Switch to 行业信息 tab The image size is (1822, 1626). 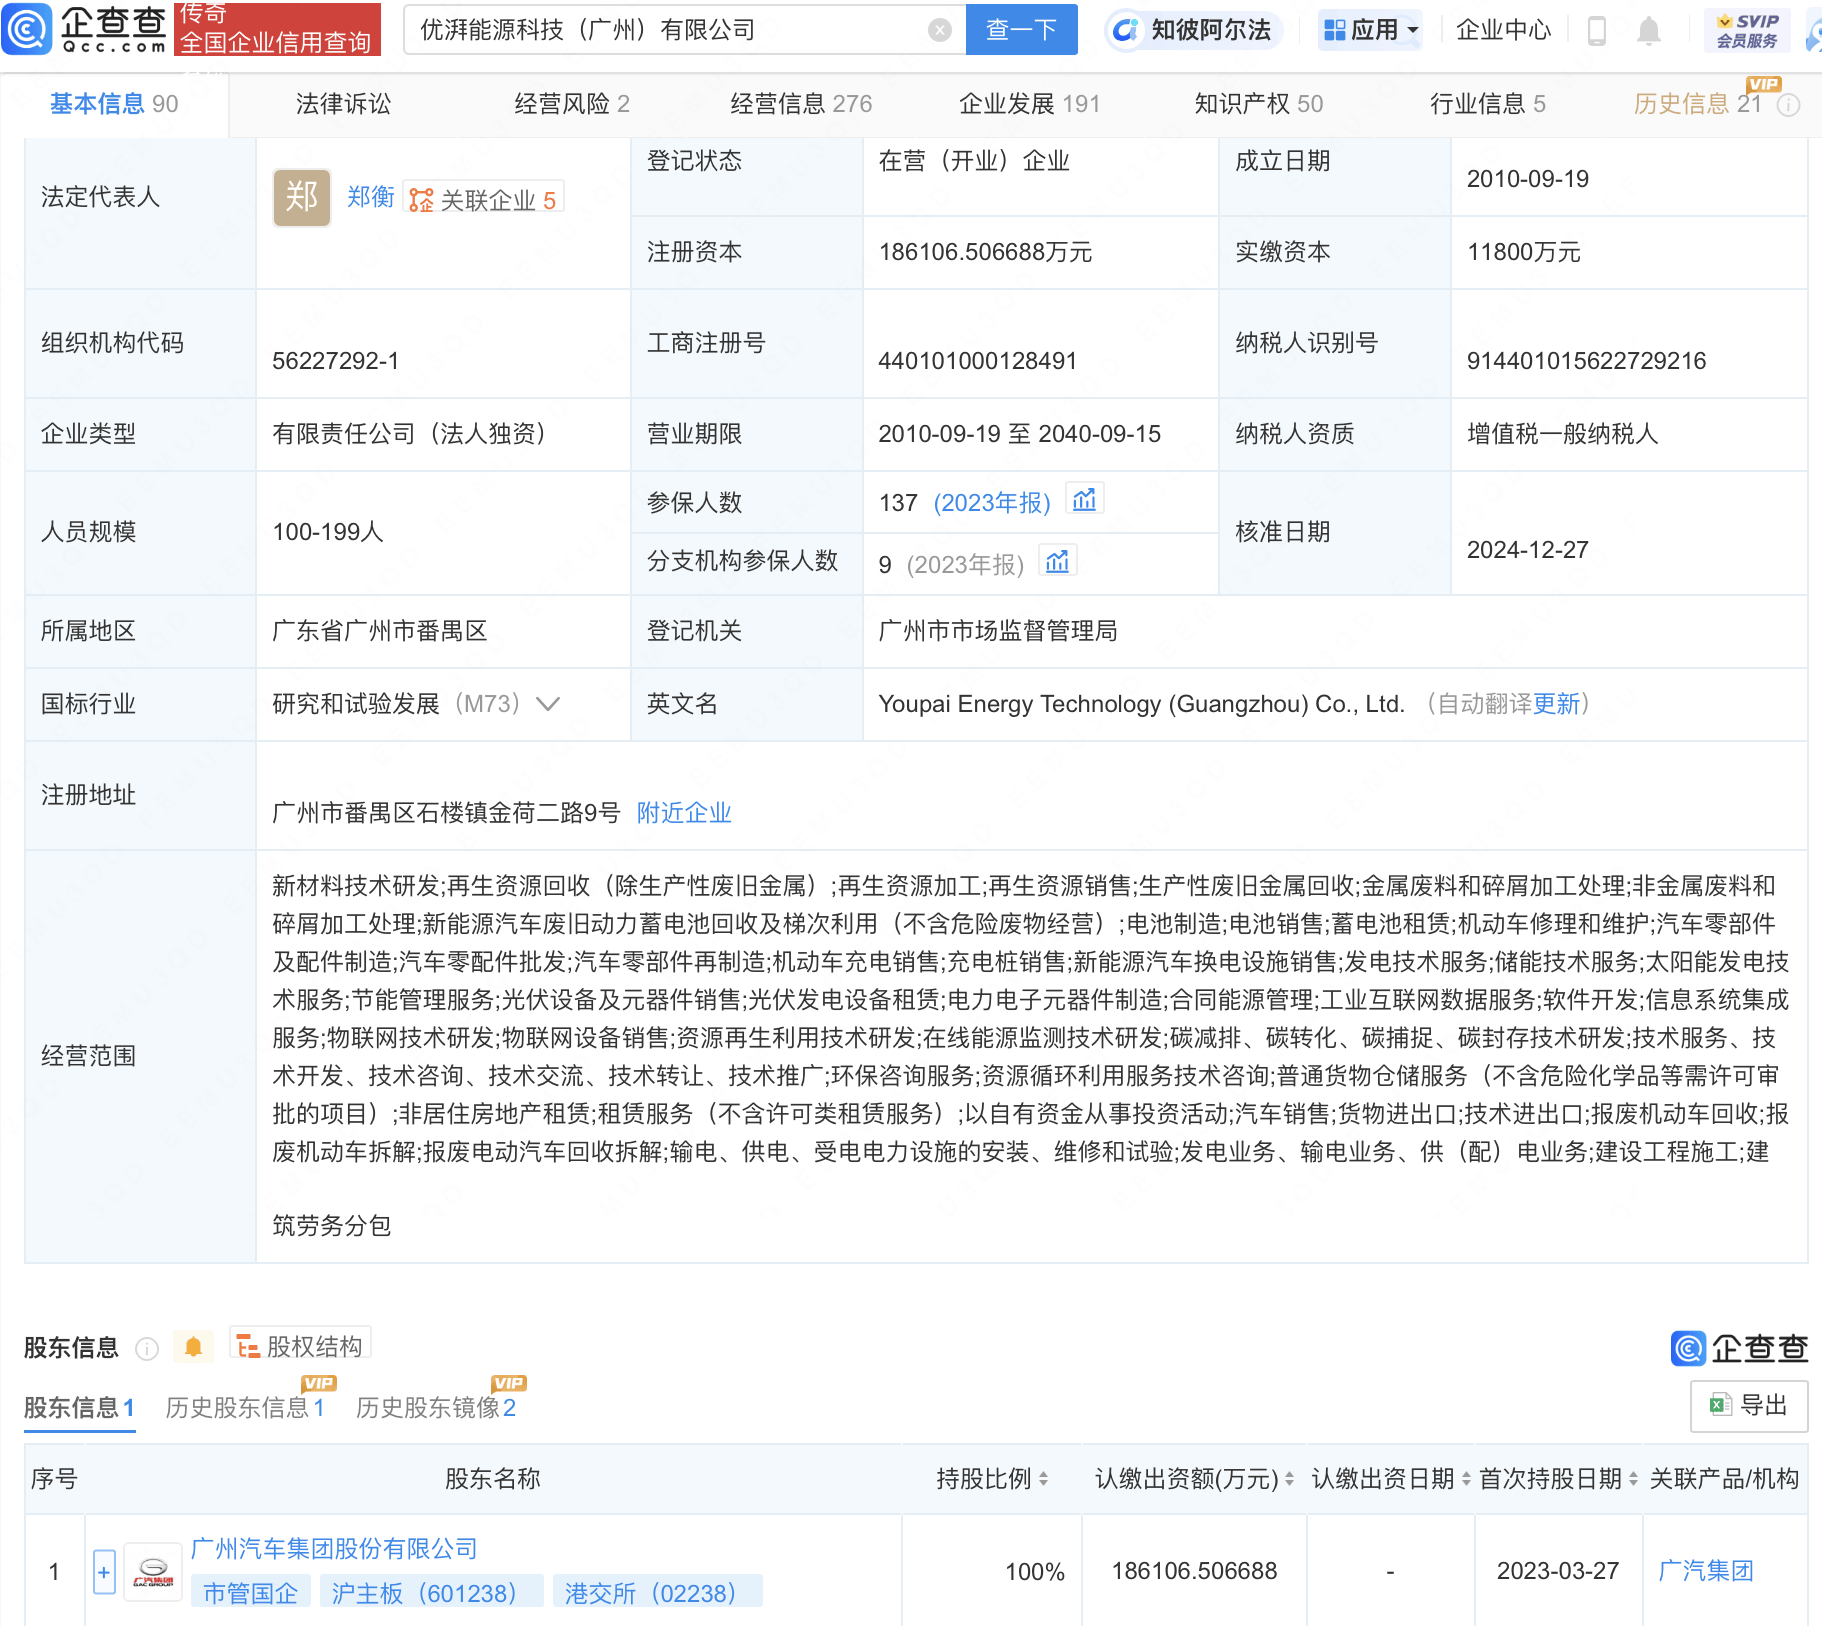(x=1487, y=104)
